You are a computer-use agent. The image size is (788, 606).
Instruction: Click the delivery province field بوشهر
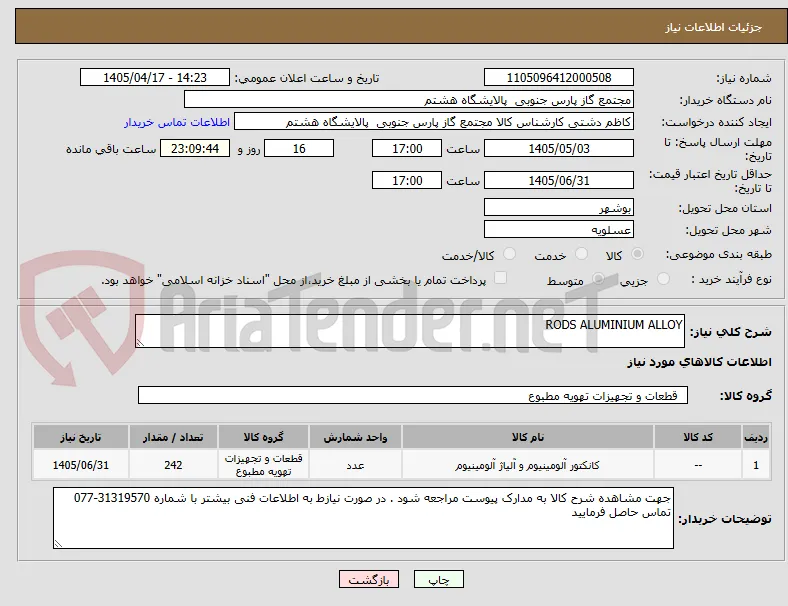559,208
